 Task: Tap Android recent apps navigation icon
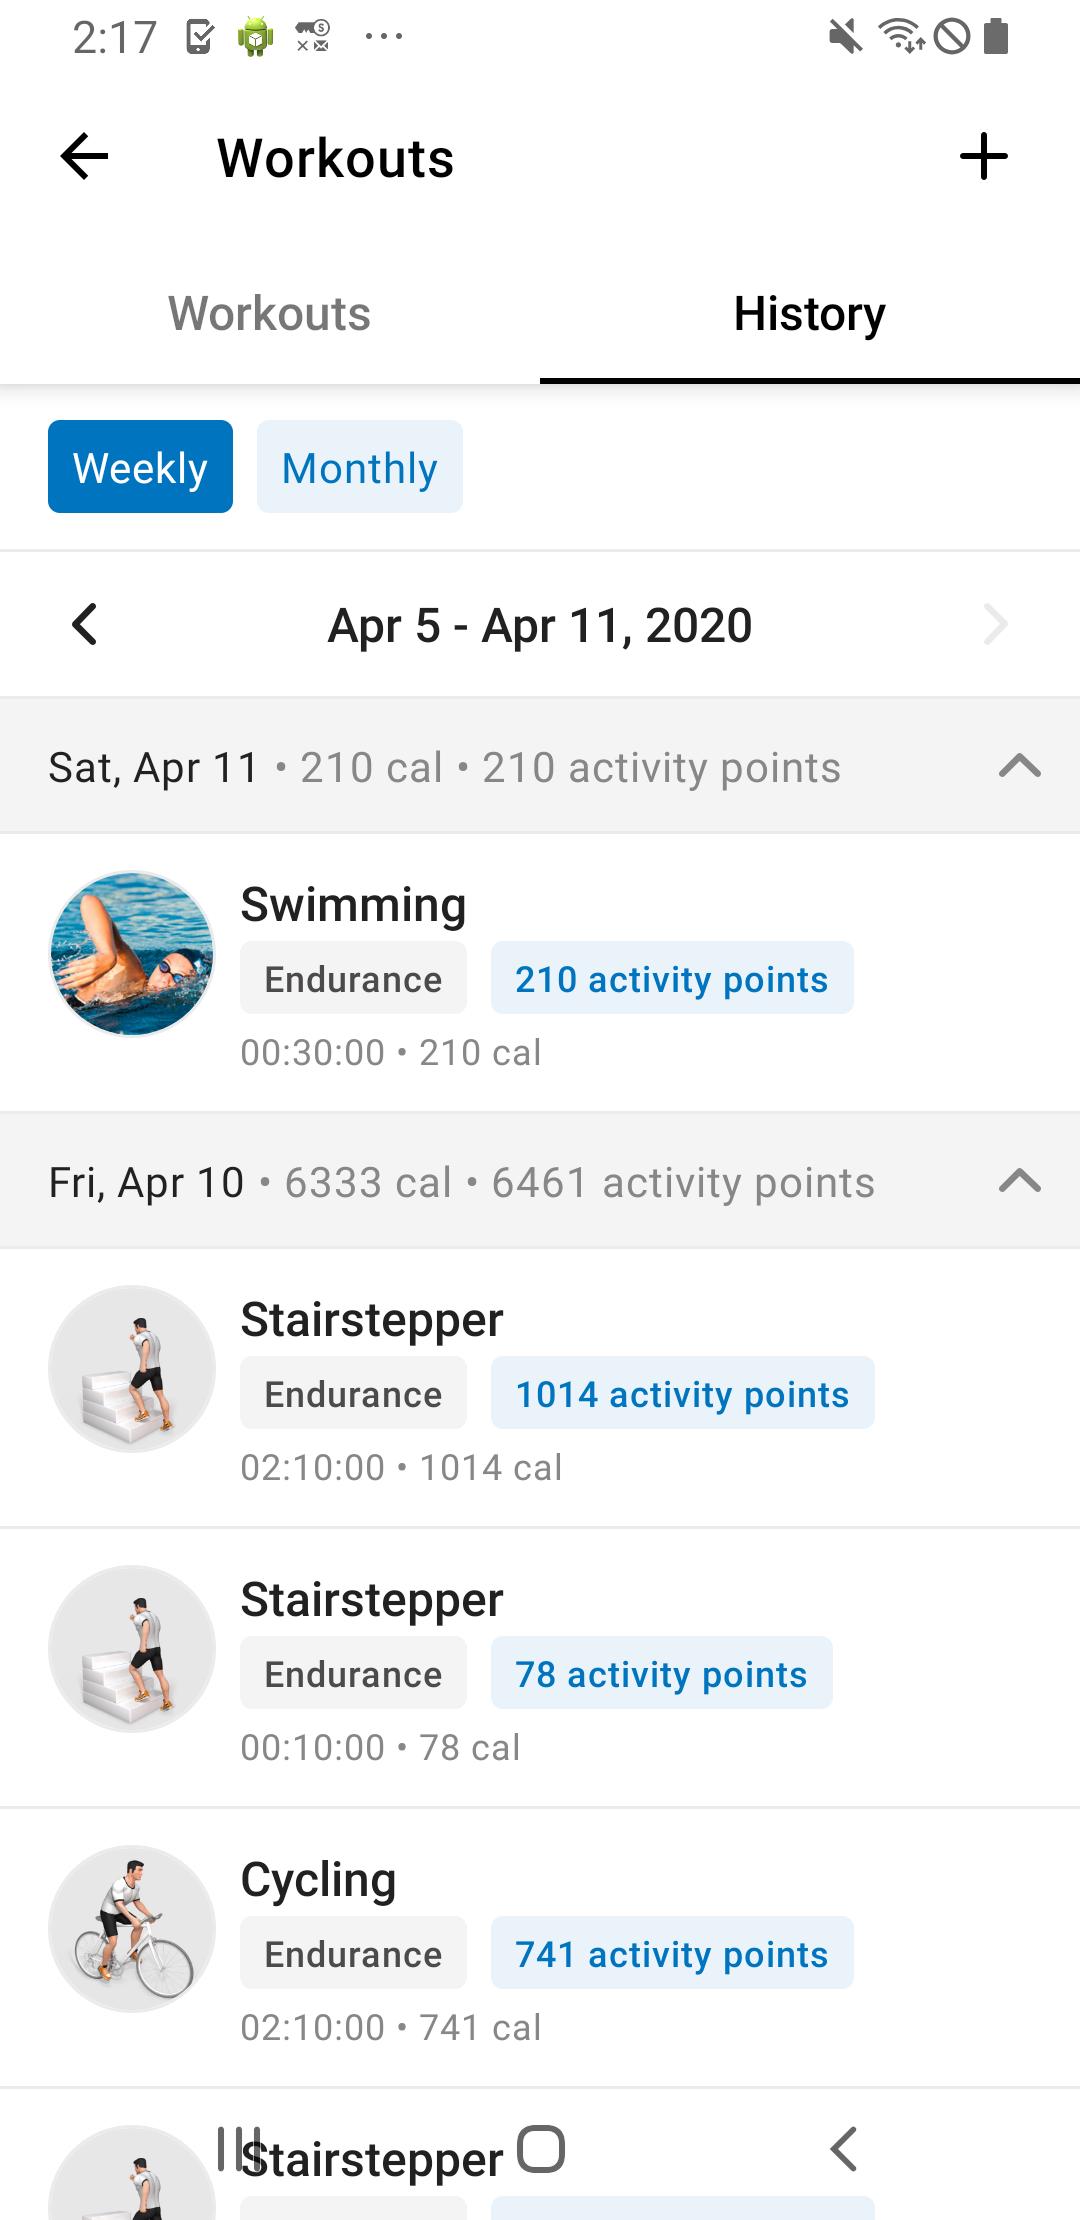point(239,2148)
